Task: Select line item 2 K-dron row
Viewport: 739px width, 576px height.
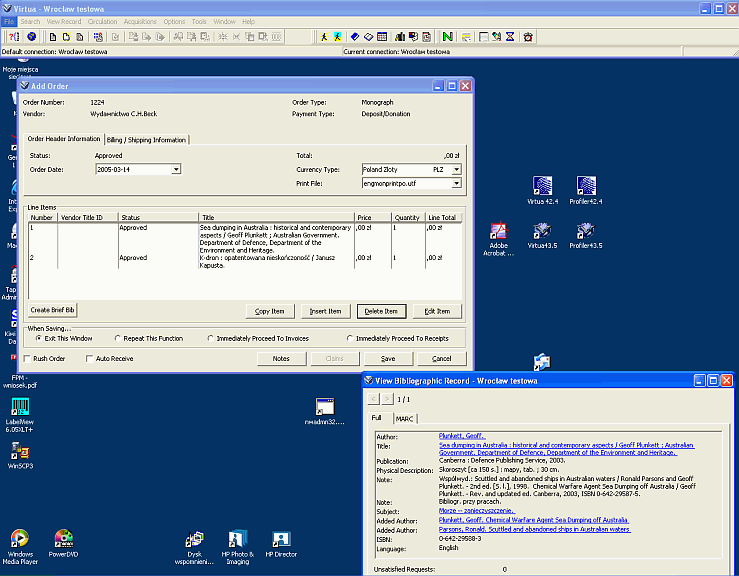Action: click(x=245, y=262)
